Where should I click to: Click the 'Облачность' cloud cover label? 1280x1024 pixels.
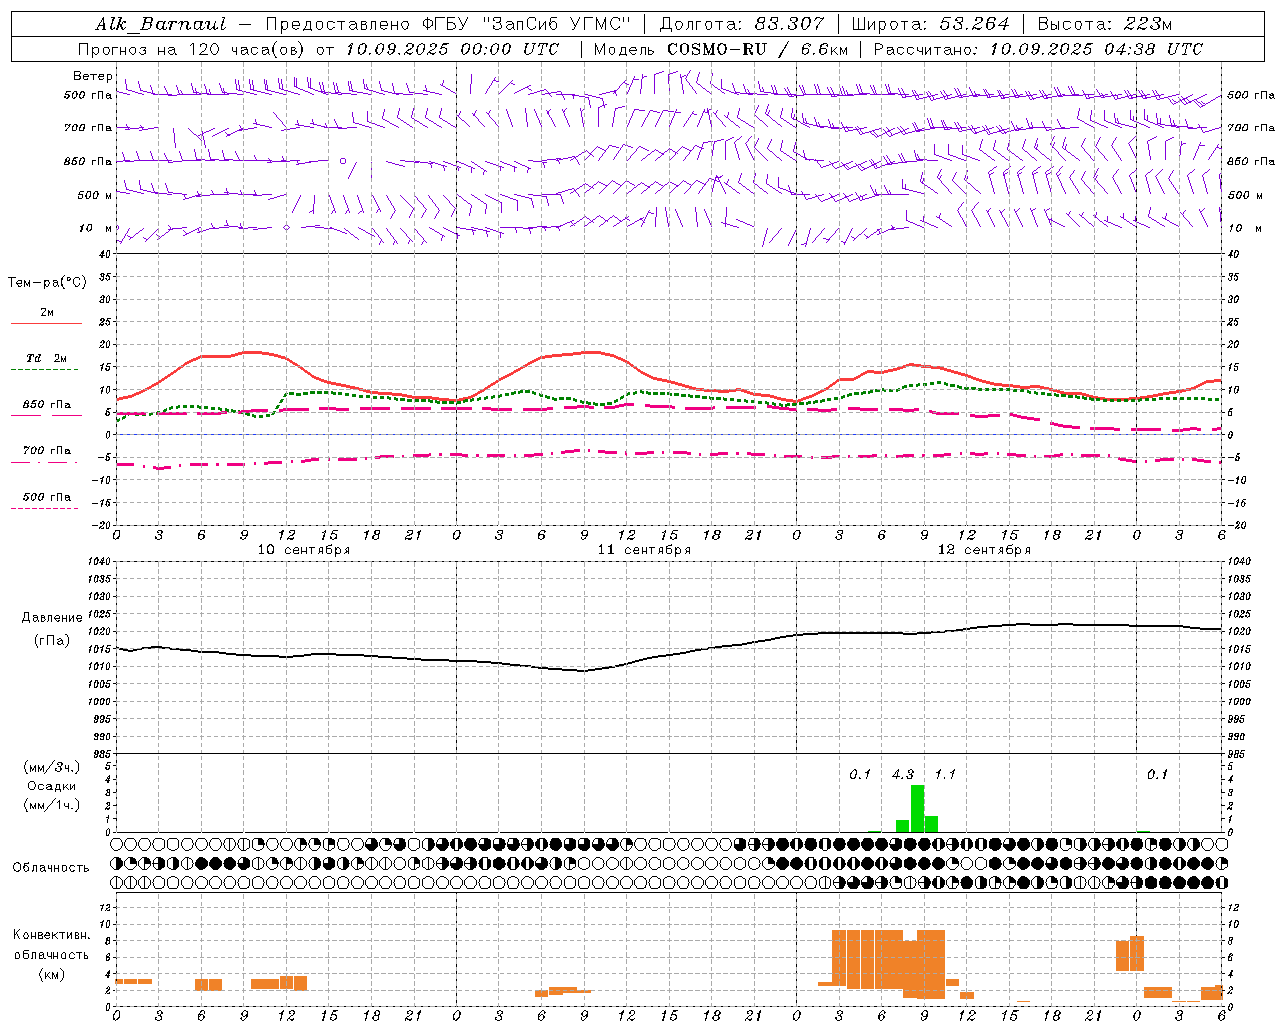pyautogui.click(x=51, y=868)
